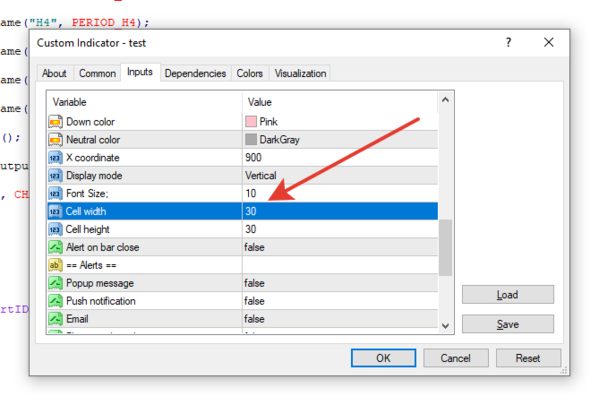Select the Popup message variable name
599x405 pixels.
pos(100,283)
